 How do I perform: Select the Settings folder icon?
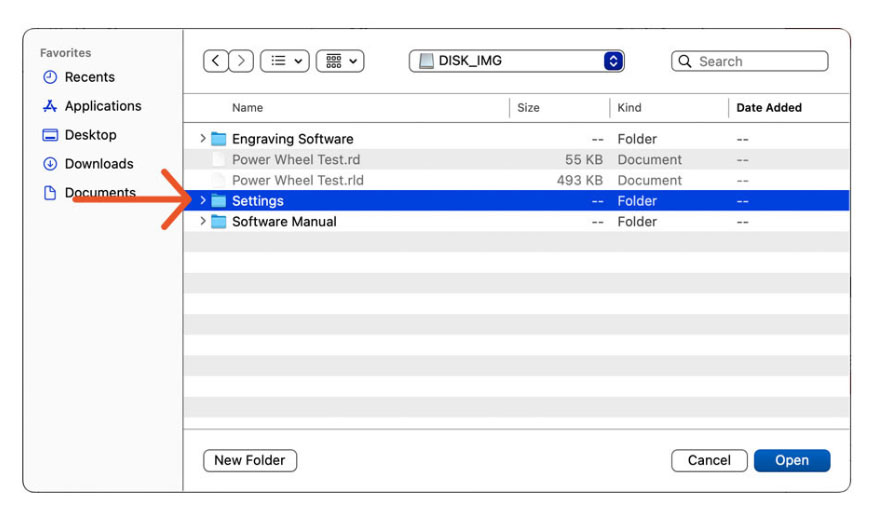tap(219, 201)
